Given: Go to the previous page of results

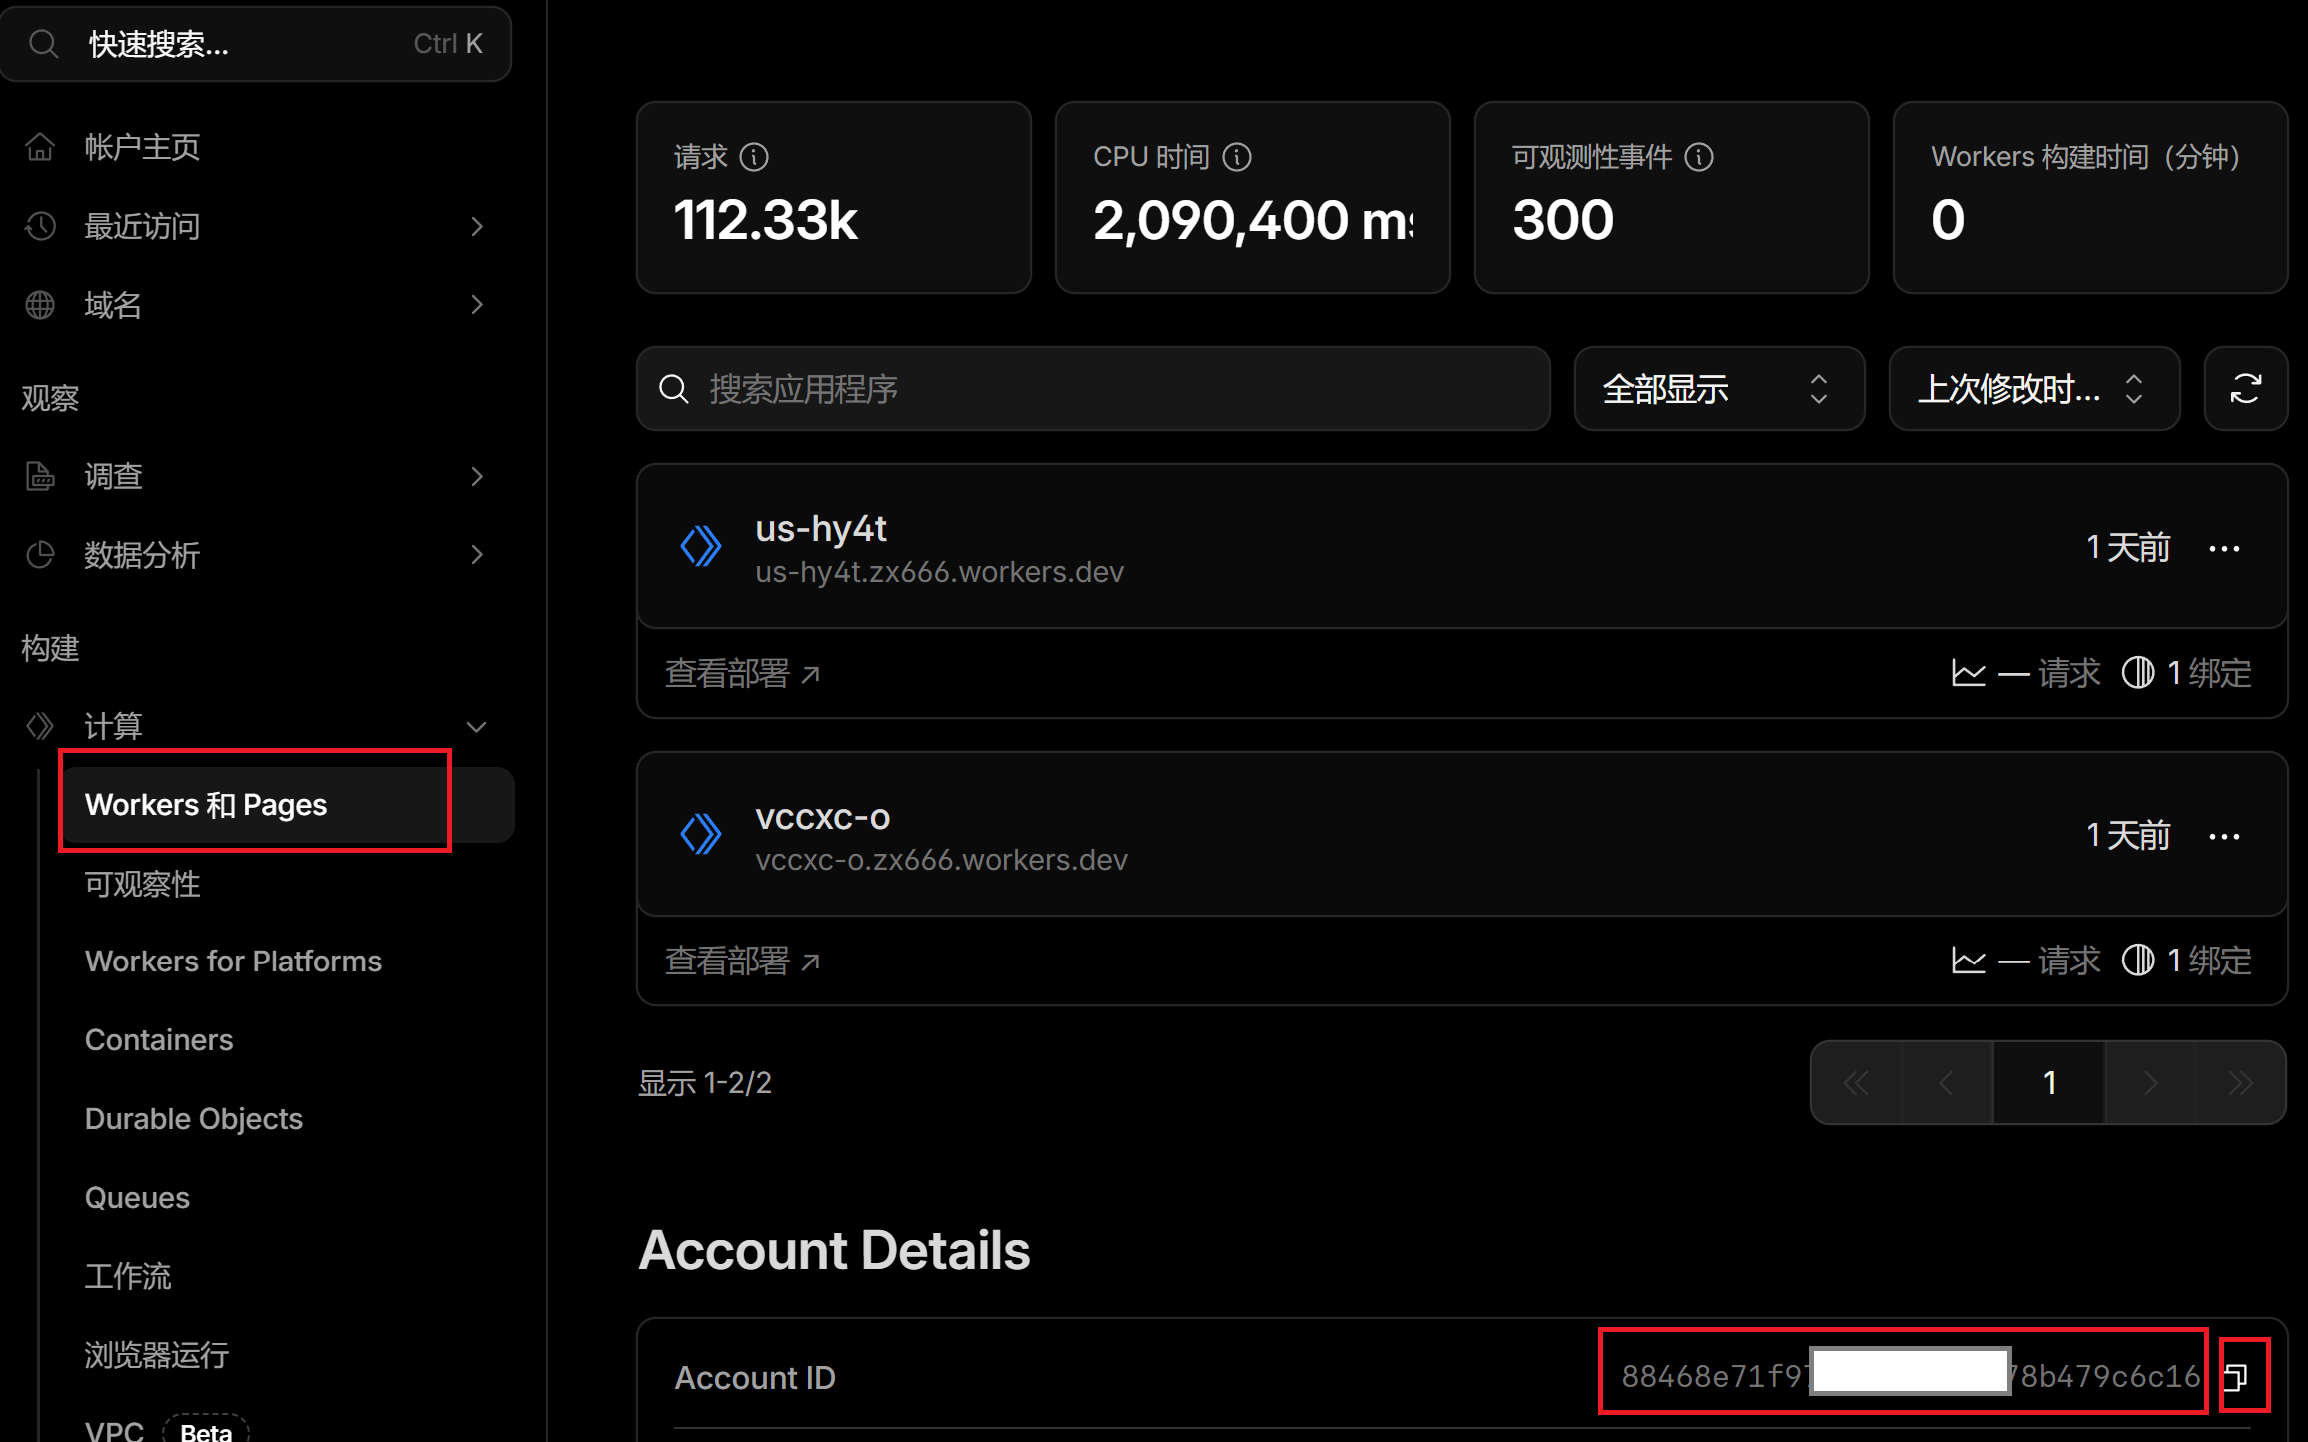Looking at the screenshot, I should point(1946,1083).
